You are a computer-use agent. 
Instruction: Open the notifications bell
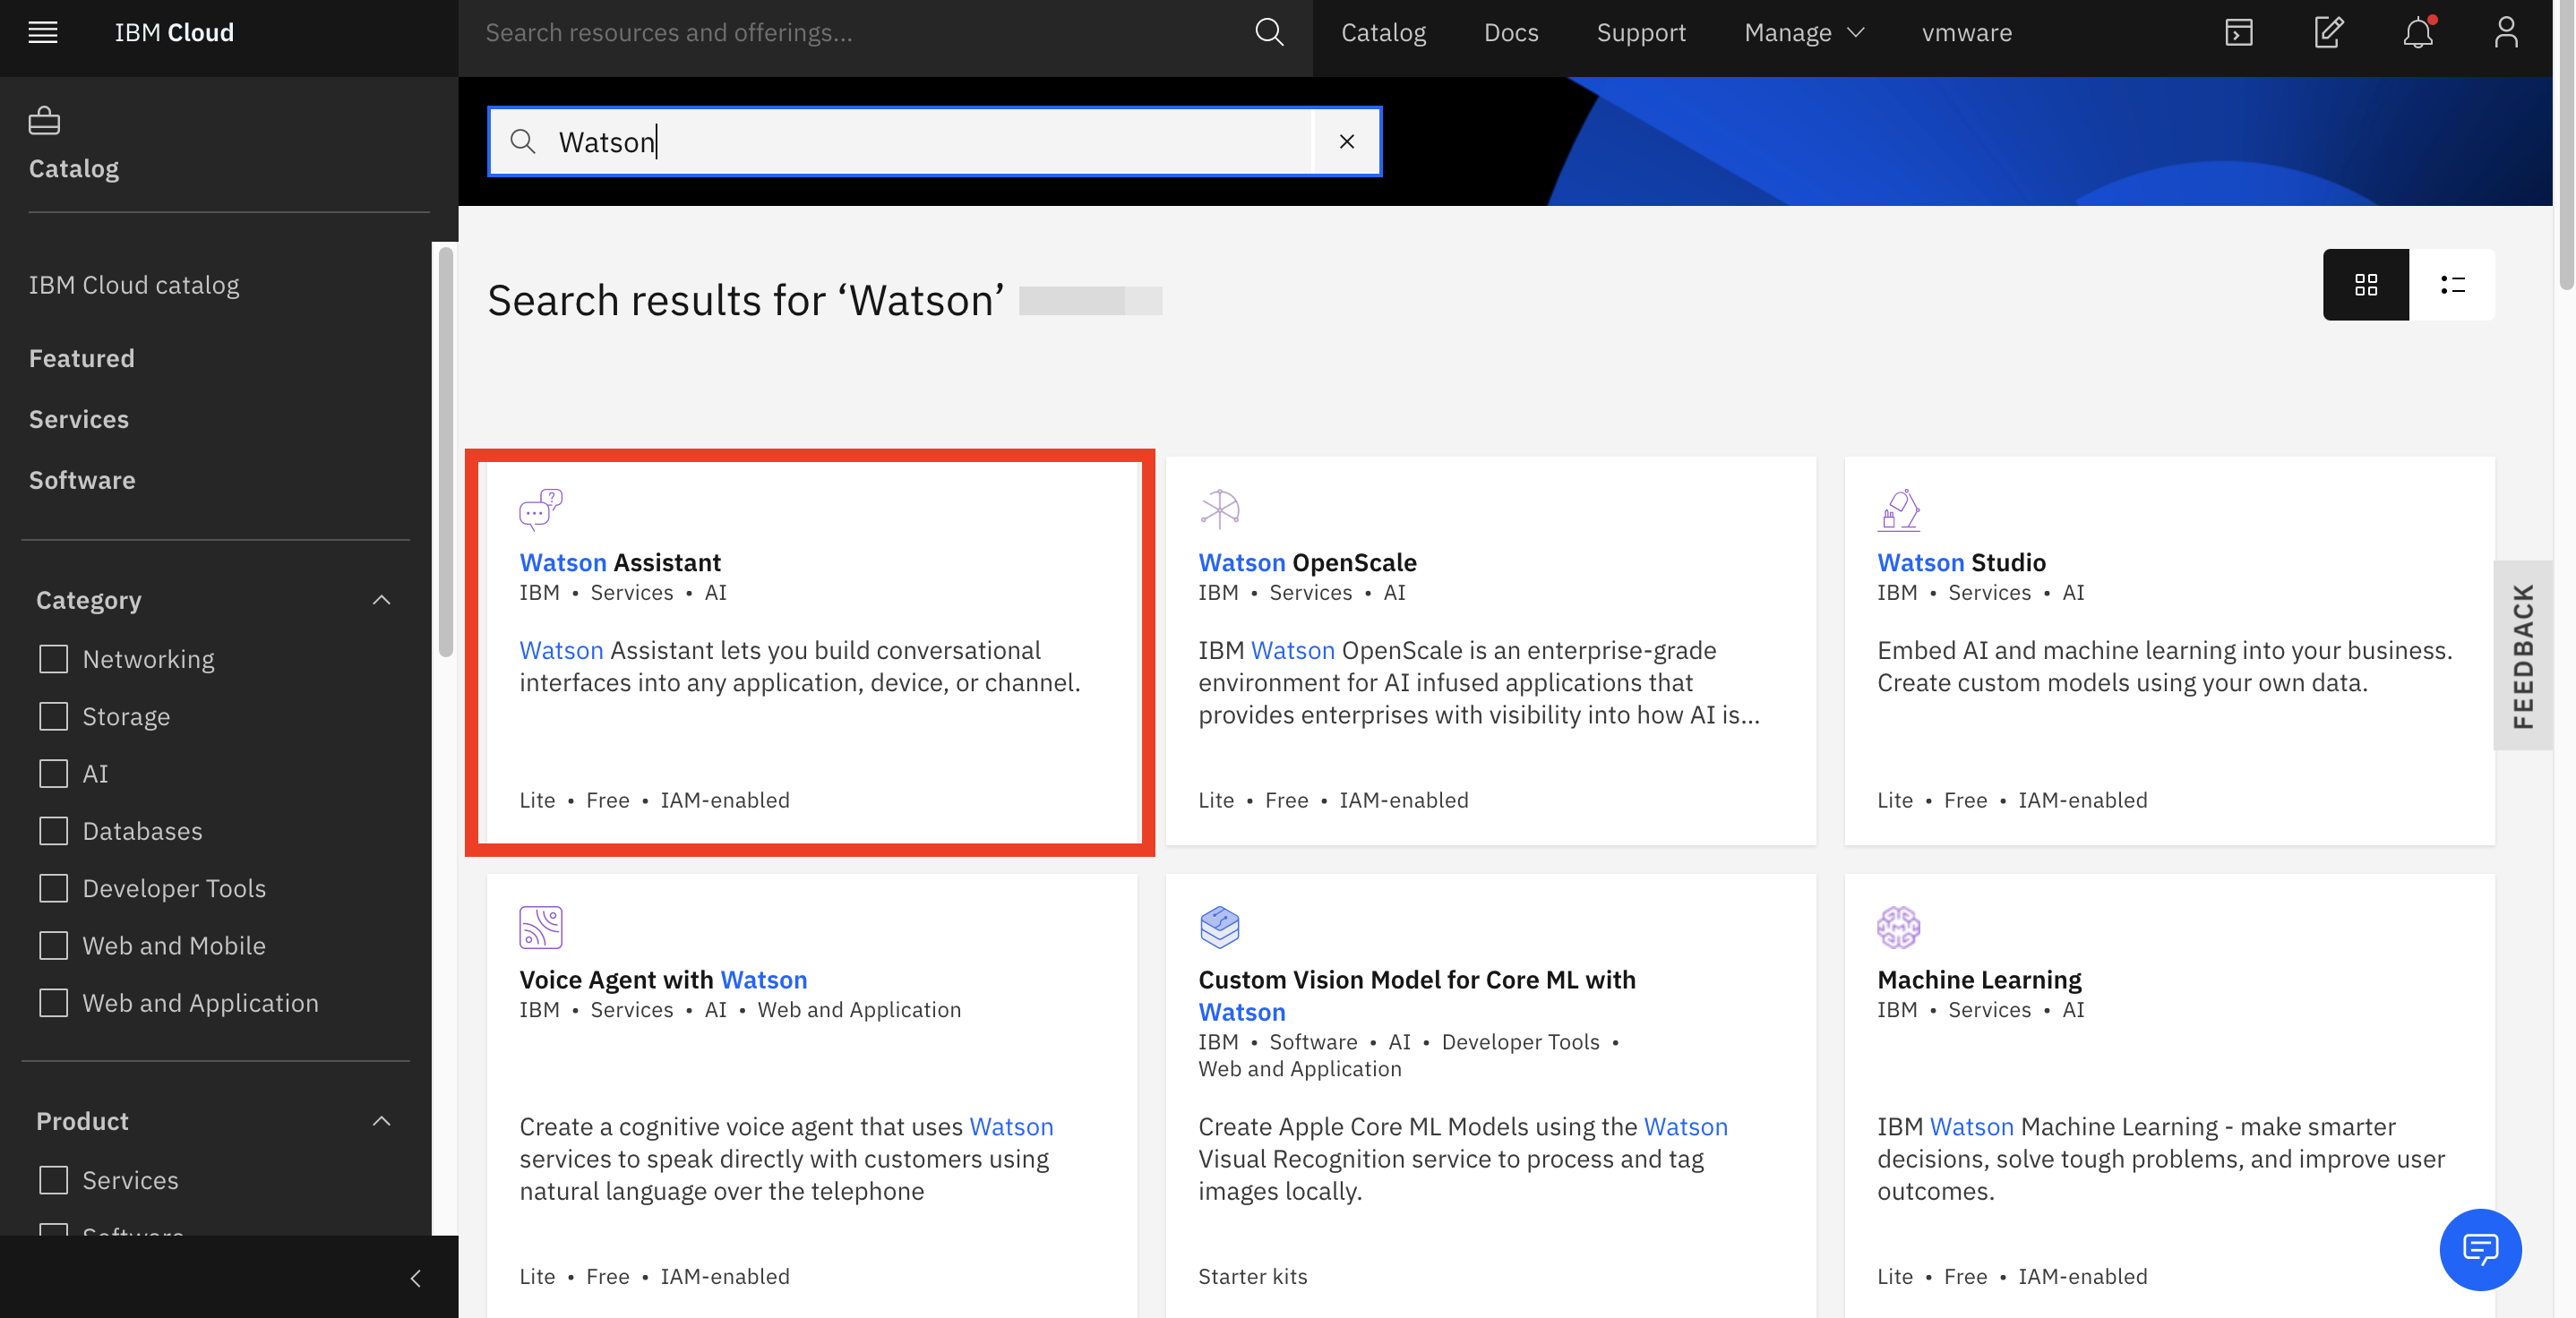pyautogui.click(x=2417, y=32)
